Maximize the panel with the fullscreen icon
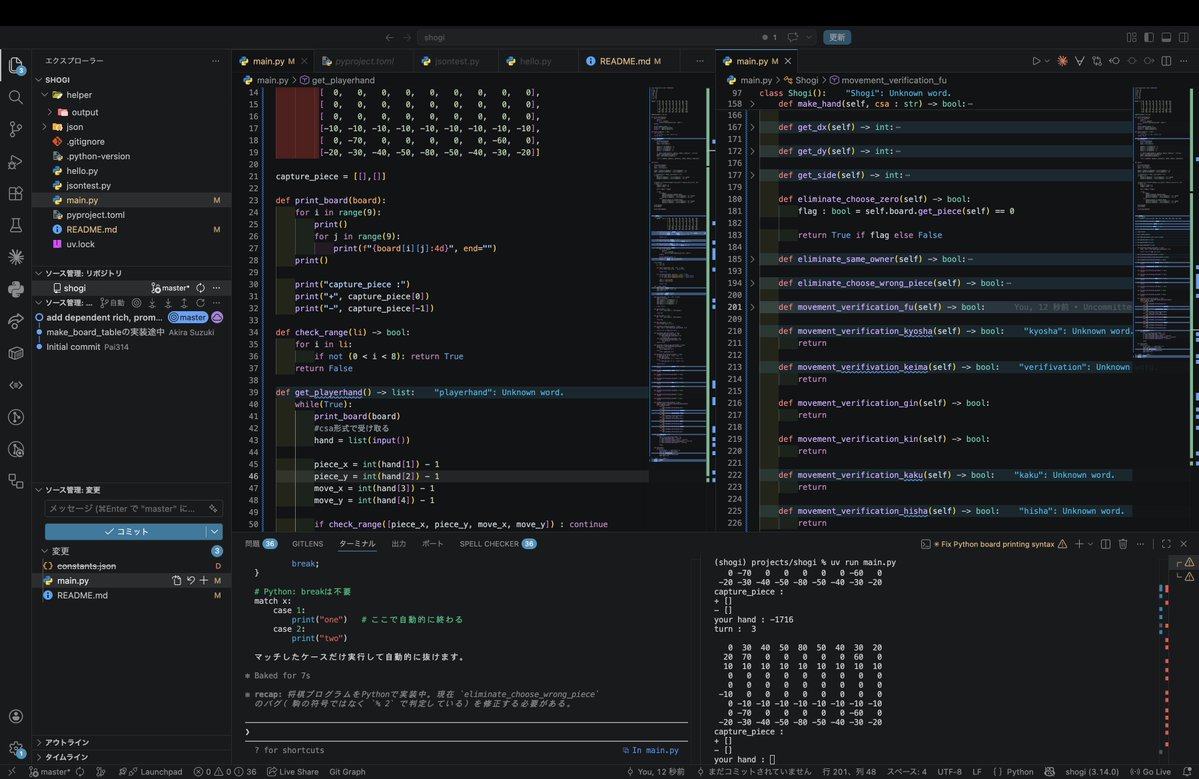This screenshot has width=1199, height=779. click(1166, 544)
